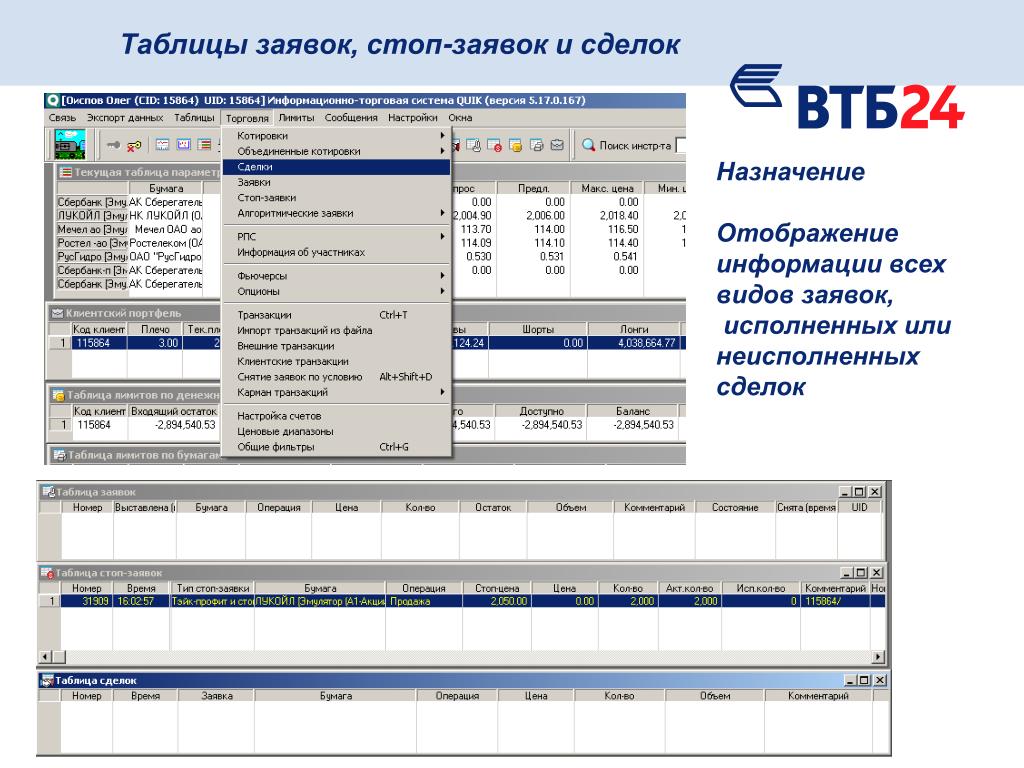
Task: Click icon of Текущая таблица параметров window
Action: pos(65,172)
